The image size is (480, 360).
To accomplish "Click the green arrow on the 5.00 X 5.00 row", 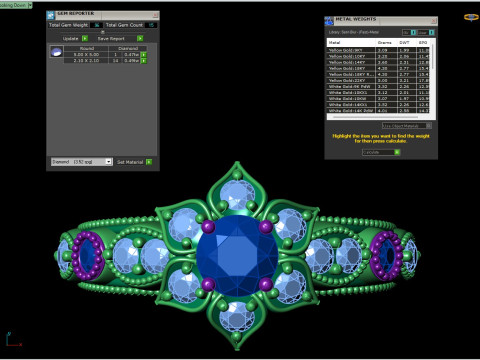I will pyautogui.click(x=144, y=55).
